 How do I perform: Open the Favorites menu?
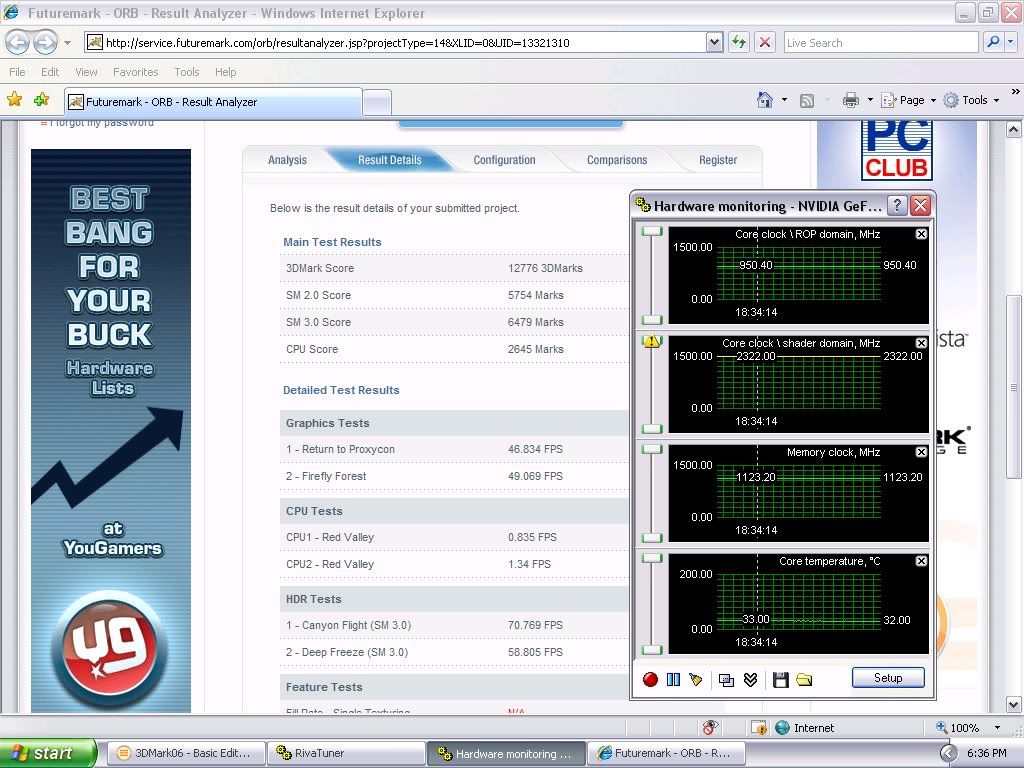click(x=136, y=72)
